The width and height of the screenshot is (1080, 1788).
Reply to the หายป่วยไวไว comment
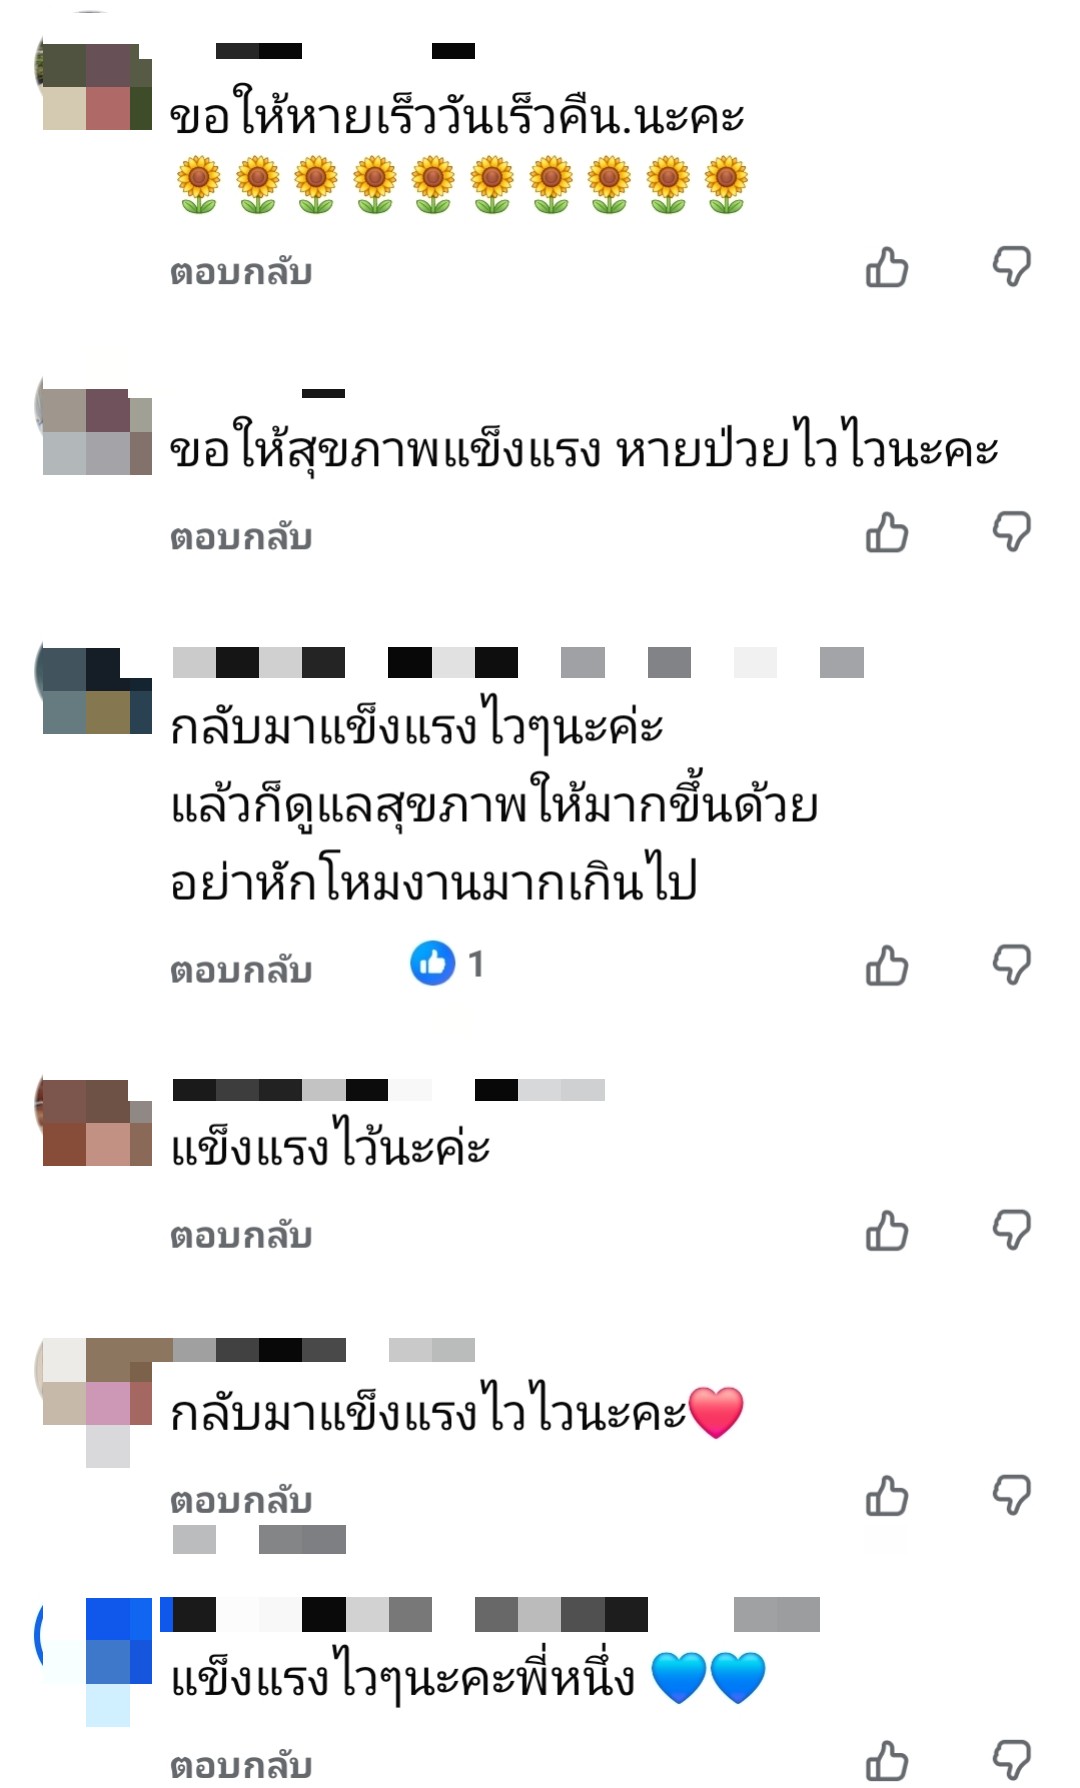click(x=241, y=537)
